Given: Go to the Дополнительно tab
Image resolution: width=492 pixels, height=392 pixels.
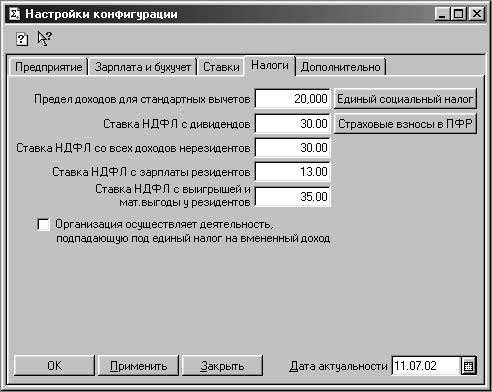Looking at the screenshot, I should (x=340, y=67).
